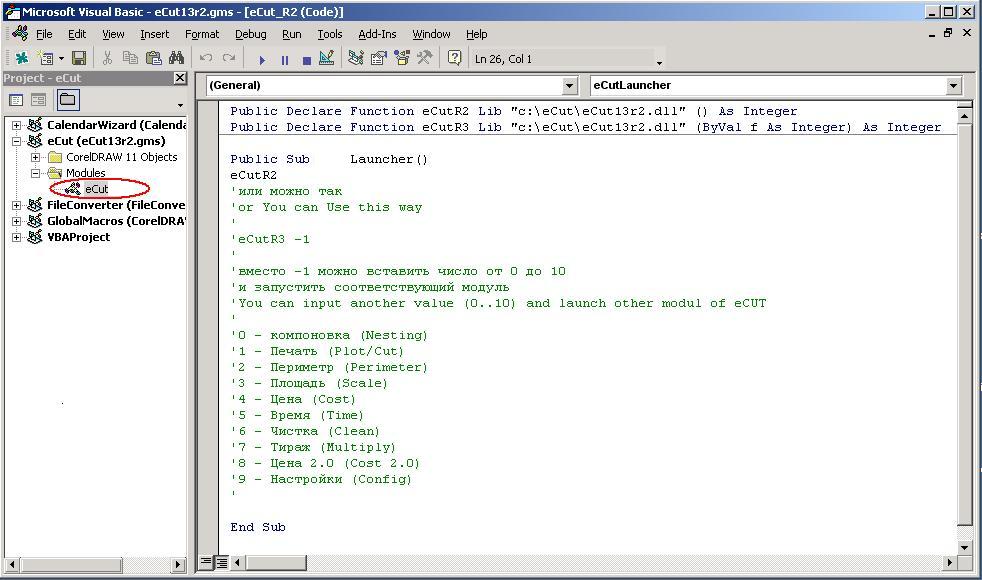The image size is (982, 580).
Task: Click the Copy toolbar icon
Action: 130,58
